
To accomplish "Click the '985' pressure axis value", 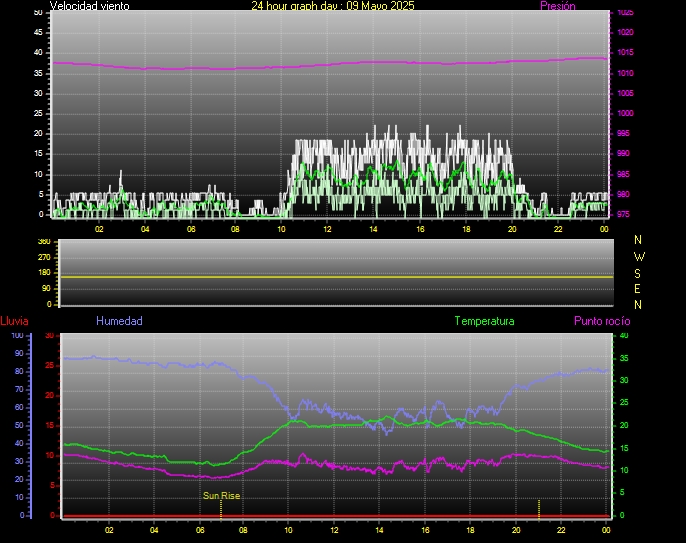I will tap(623, 174).
